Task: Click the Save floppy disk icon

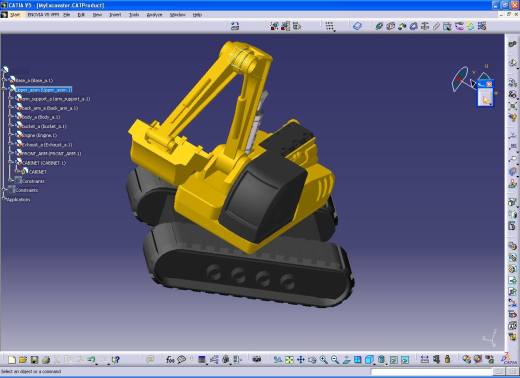Action: 34,360
